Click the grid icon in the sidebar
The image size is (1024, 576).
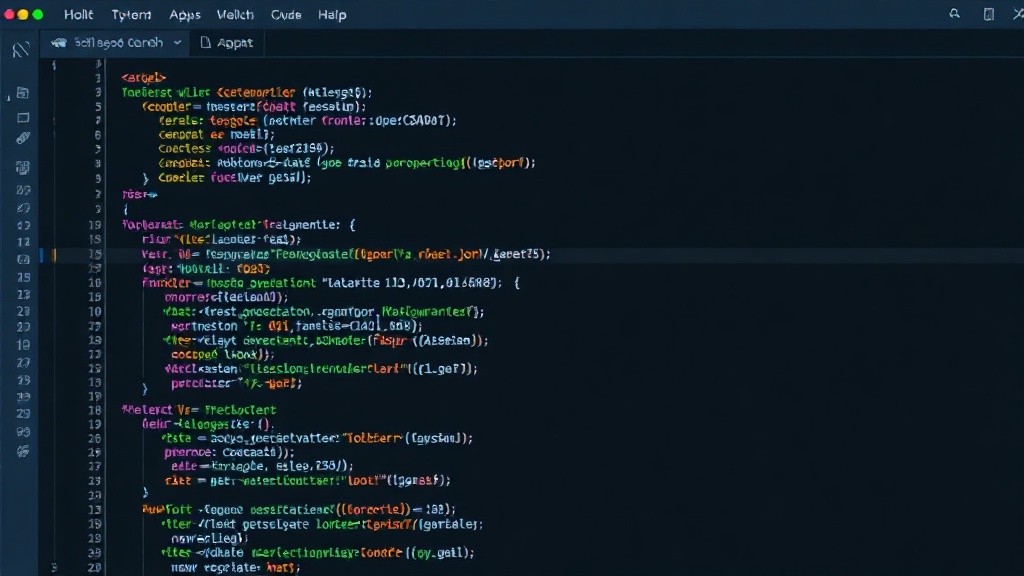(x=23, y=168)
